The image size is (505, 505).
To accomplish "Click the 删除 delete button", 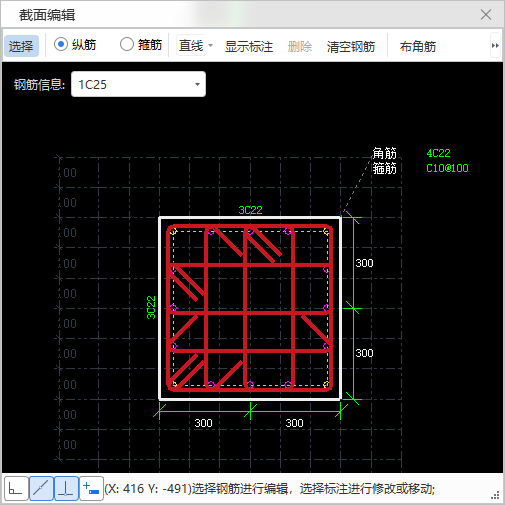I will point(300,46).
